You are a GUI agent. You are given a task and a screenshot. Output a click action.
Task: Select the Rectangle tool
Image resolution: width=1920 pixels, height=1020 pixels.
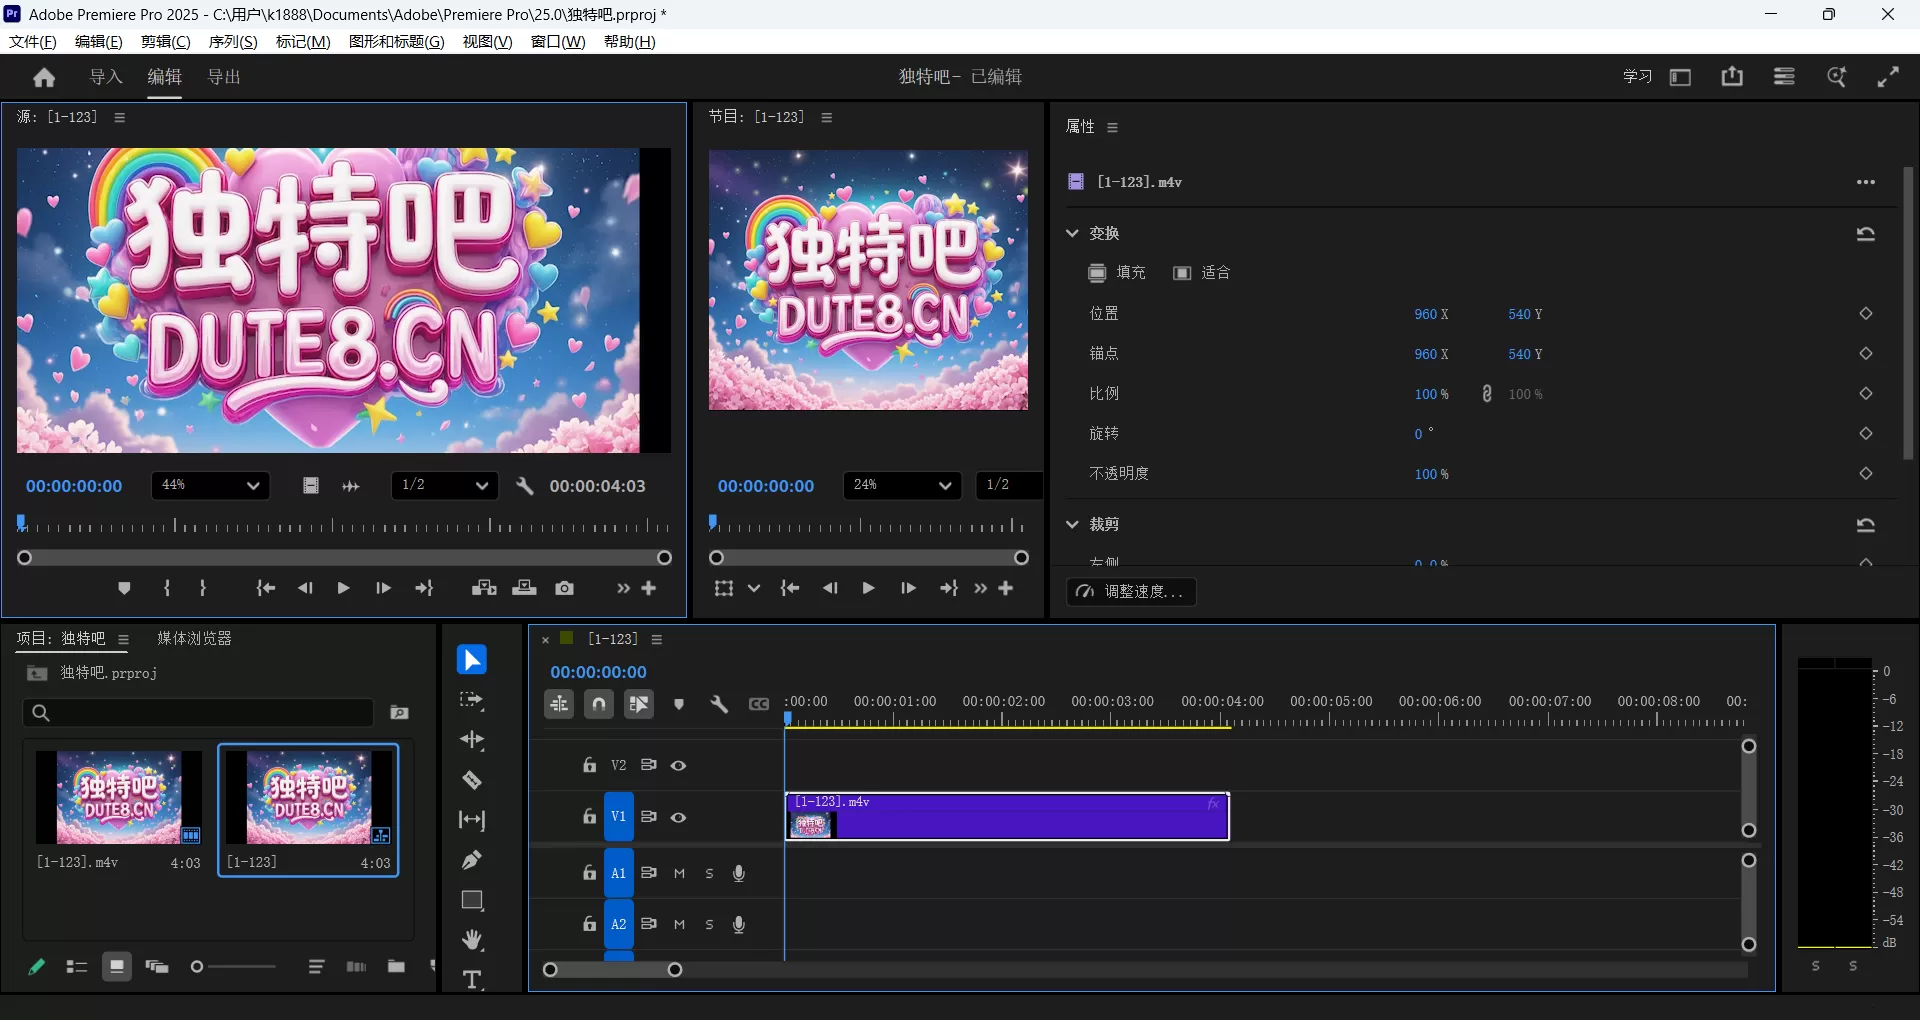(472, 900)
